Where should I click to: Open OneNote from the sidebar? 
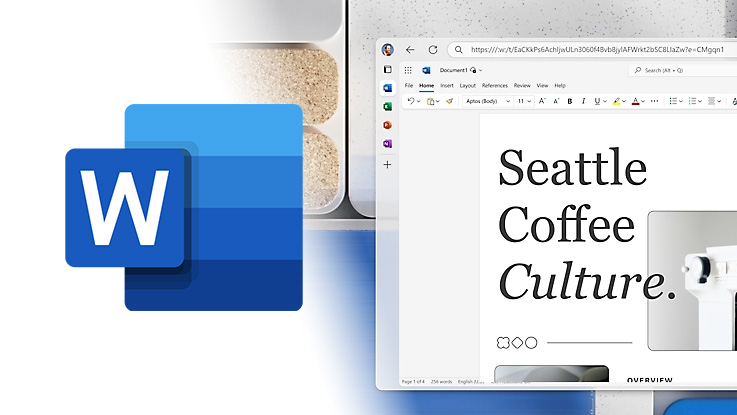click(387, 144)
